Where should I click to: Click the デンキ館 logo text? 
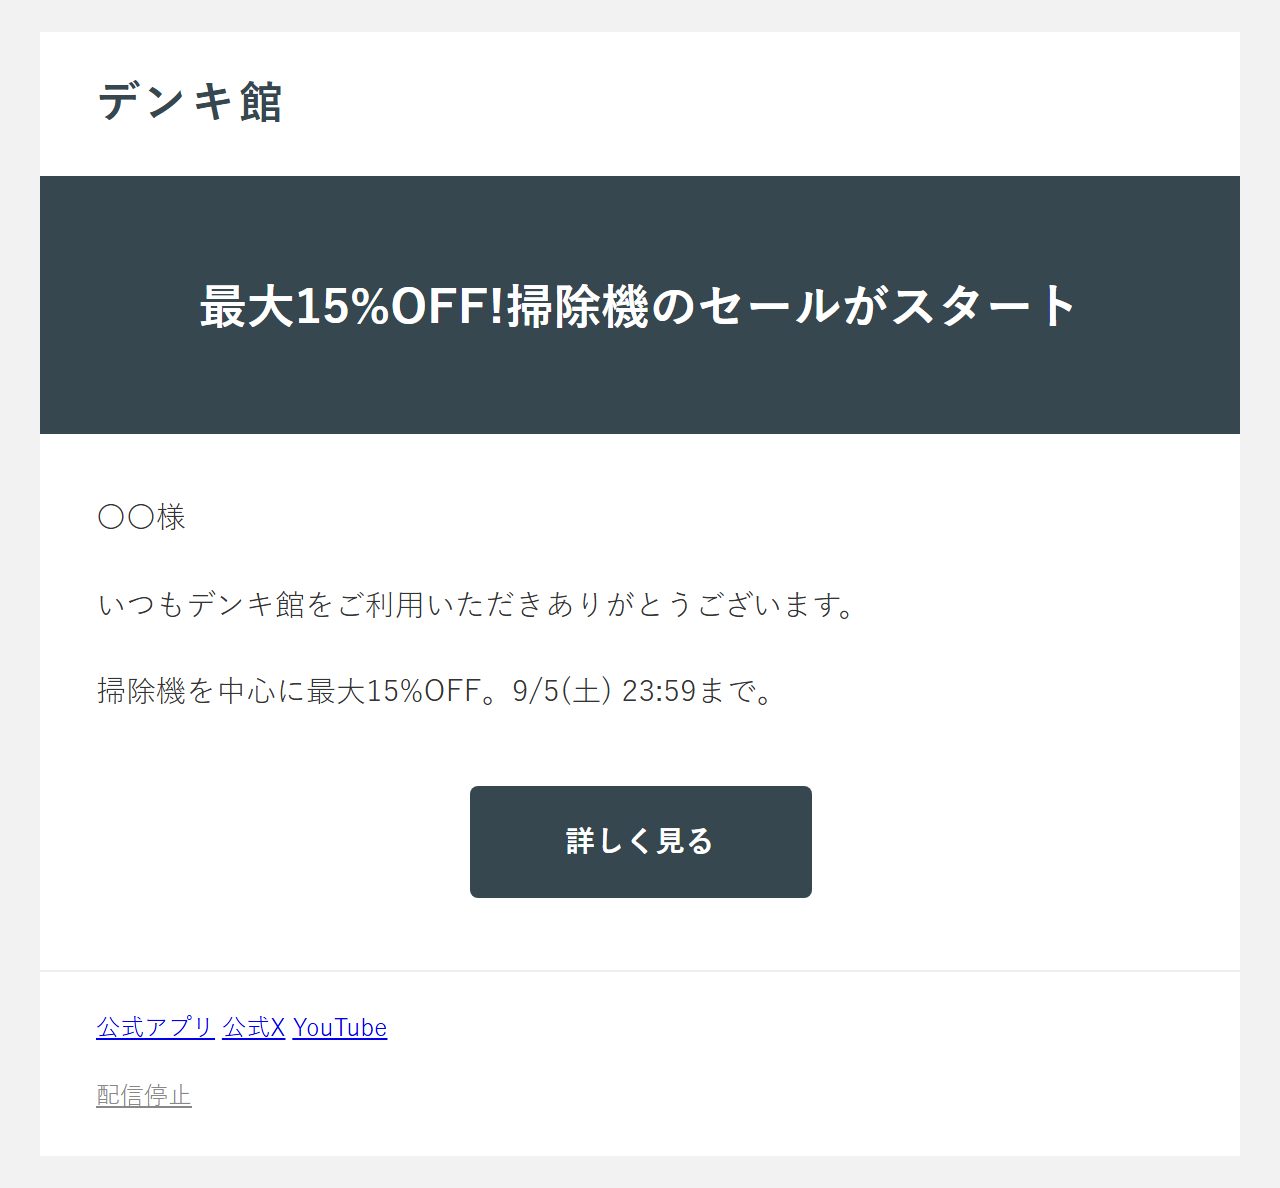coord(190,102)
